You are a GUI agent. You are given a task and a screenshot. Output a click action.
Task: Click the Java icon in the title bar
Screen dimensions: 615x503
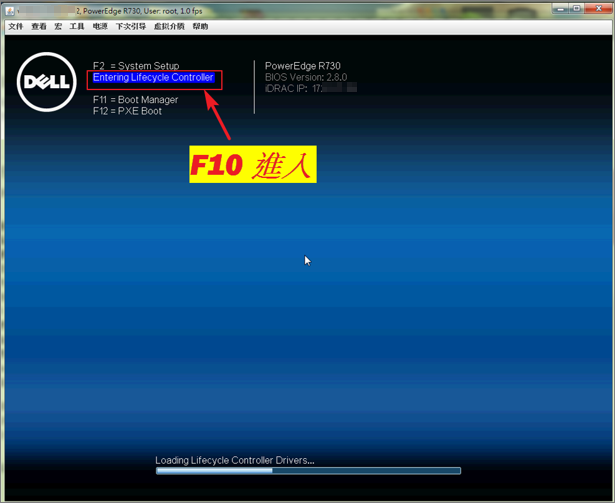(10, 11)
